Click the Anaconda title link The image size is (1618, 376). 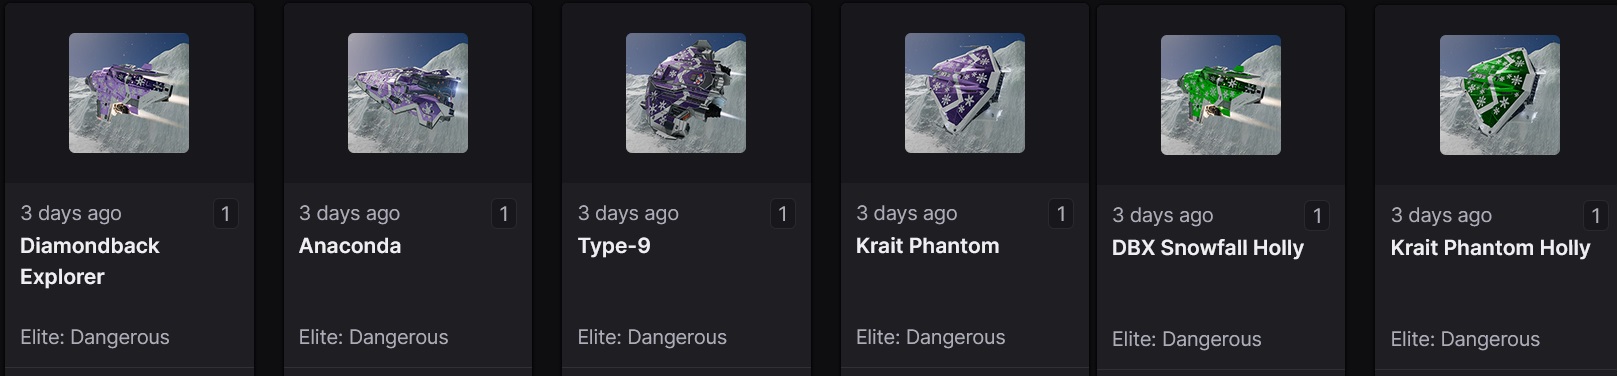coord(350,246)
